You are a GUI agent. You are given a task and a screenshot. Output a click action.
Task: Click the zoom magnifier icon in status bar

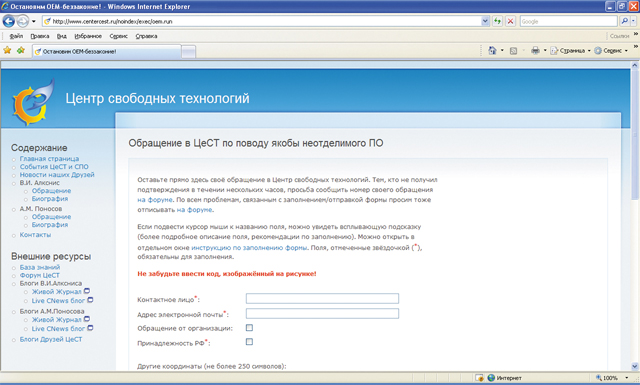[x=598, y=378]
